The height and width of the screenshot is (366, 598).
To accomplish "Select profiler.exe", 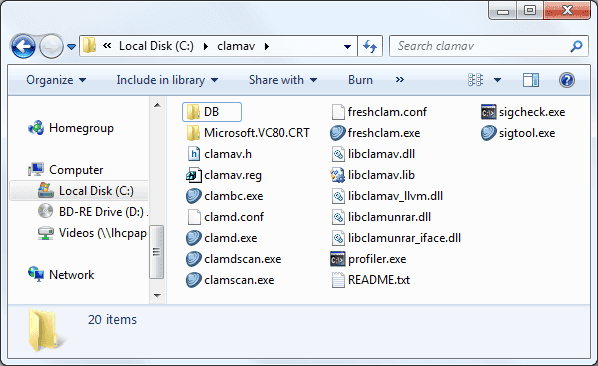I will click(x=368, y=259).
